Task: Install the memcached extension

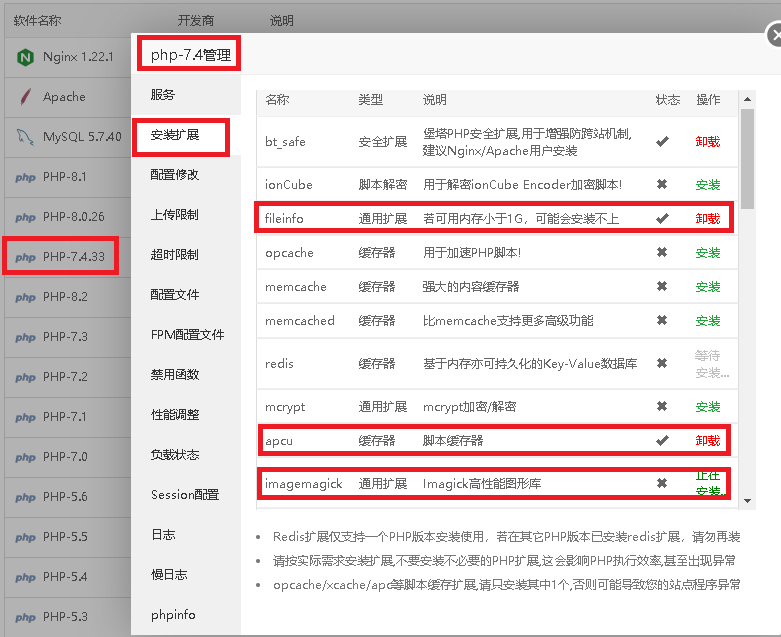Action: click(x=708, y=321)
